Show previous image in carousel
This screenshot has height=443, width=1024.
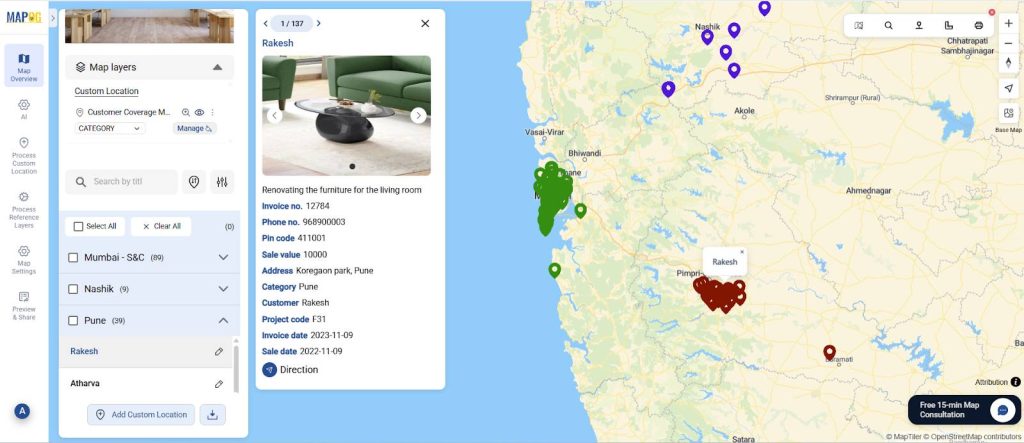coord(274,116)
